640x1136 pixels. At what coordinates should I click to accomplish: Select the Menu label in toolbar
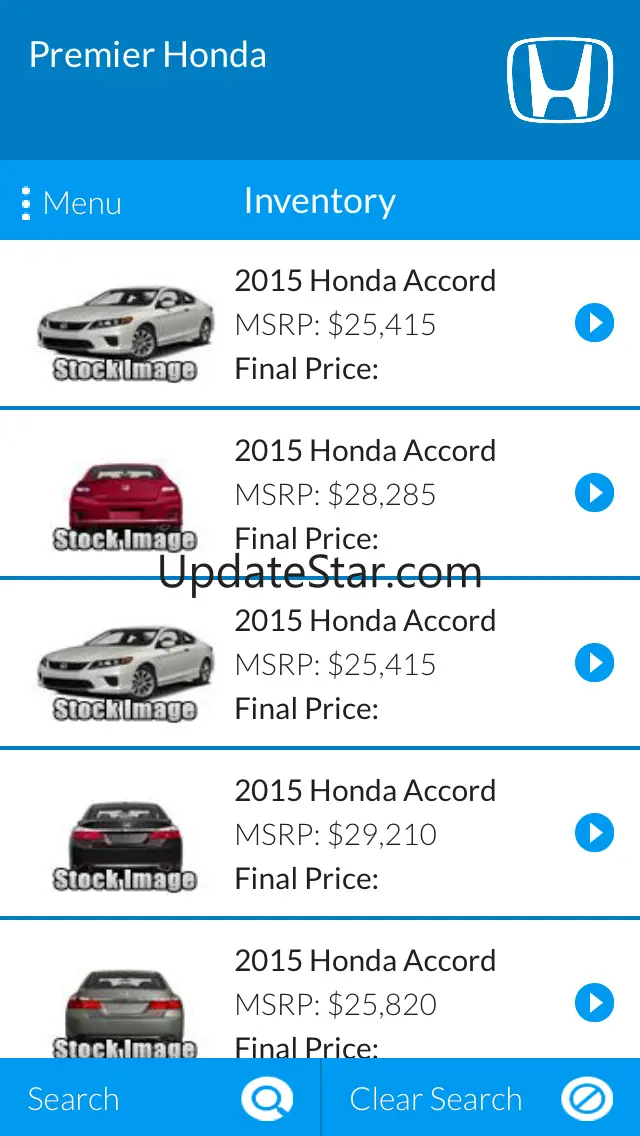pyautogui.click(x=82, y=203)
